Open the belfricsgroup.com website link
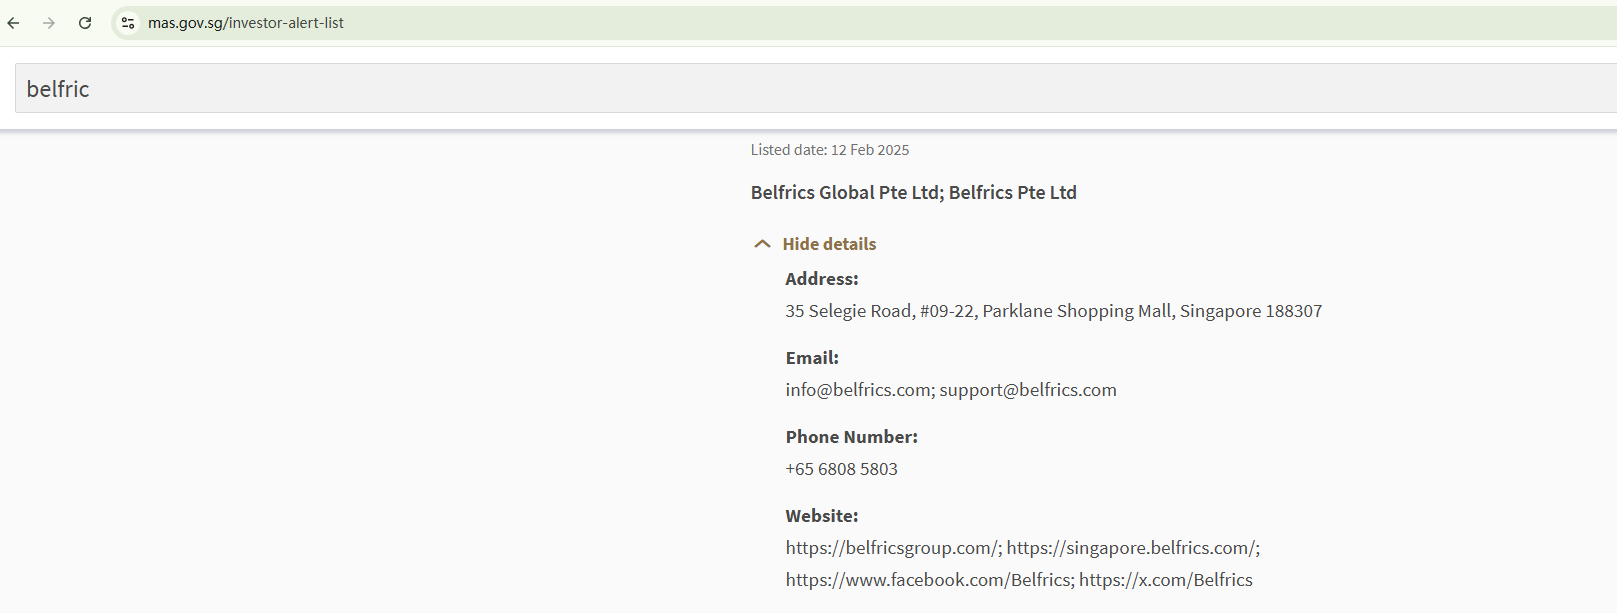The width and height of the screenshot is (1617, 613). 891,548
